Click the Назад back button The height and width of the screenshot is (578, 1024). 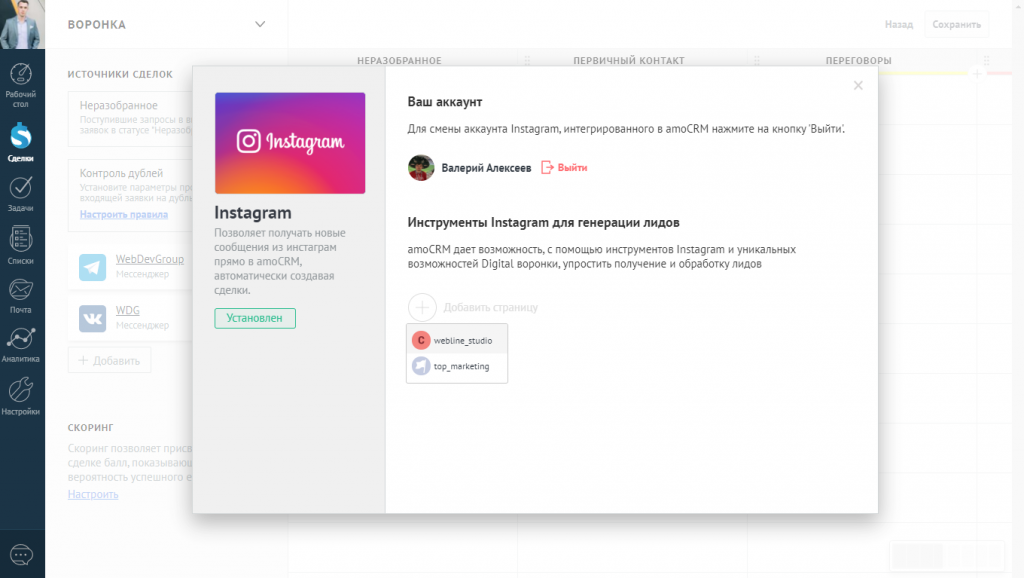point(899,24)
